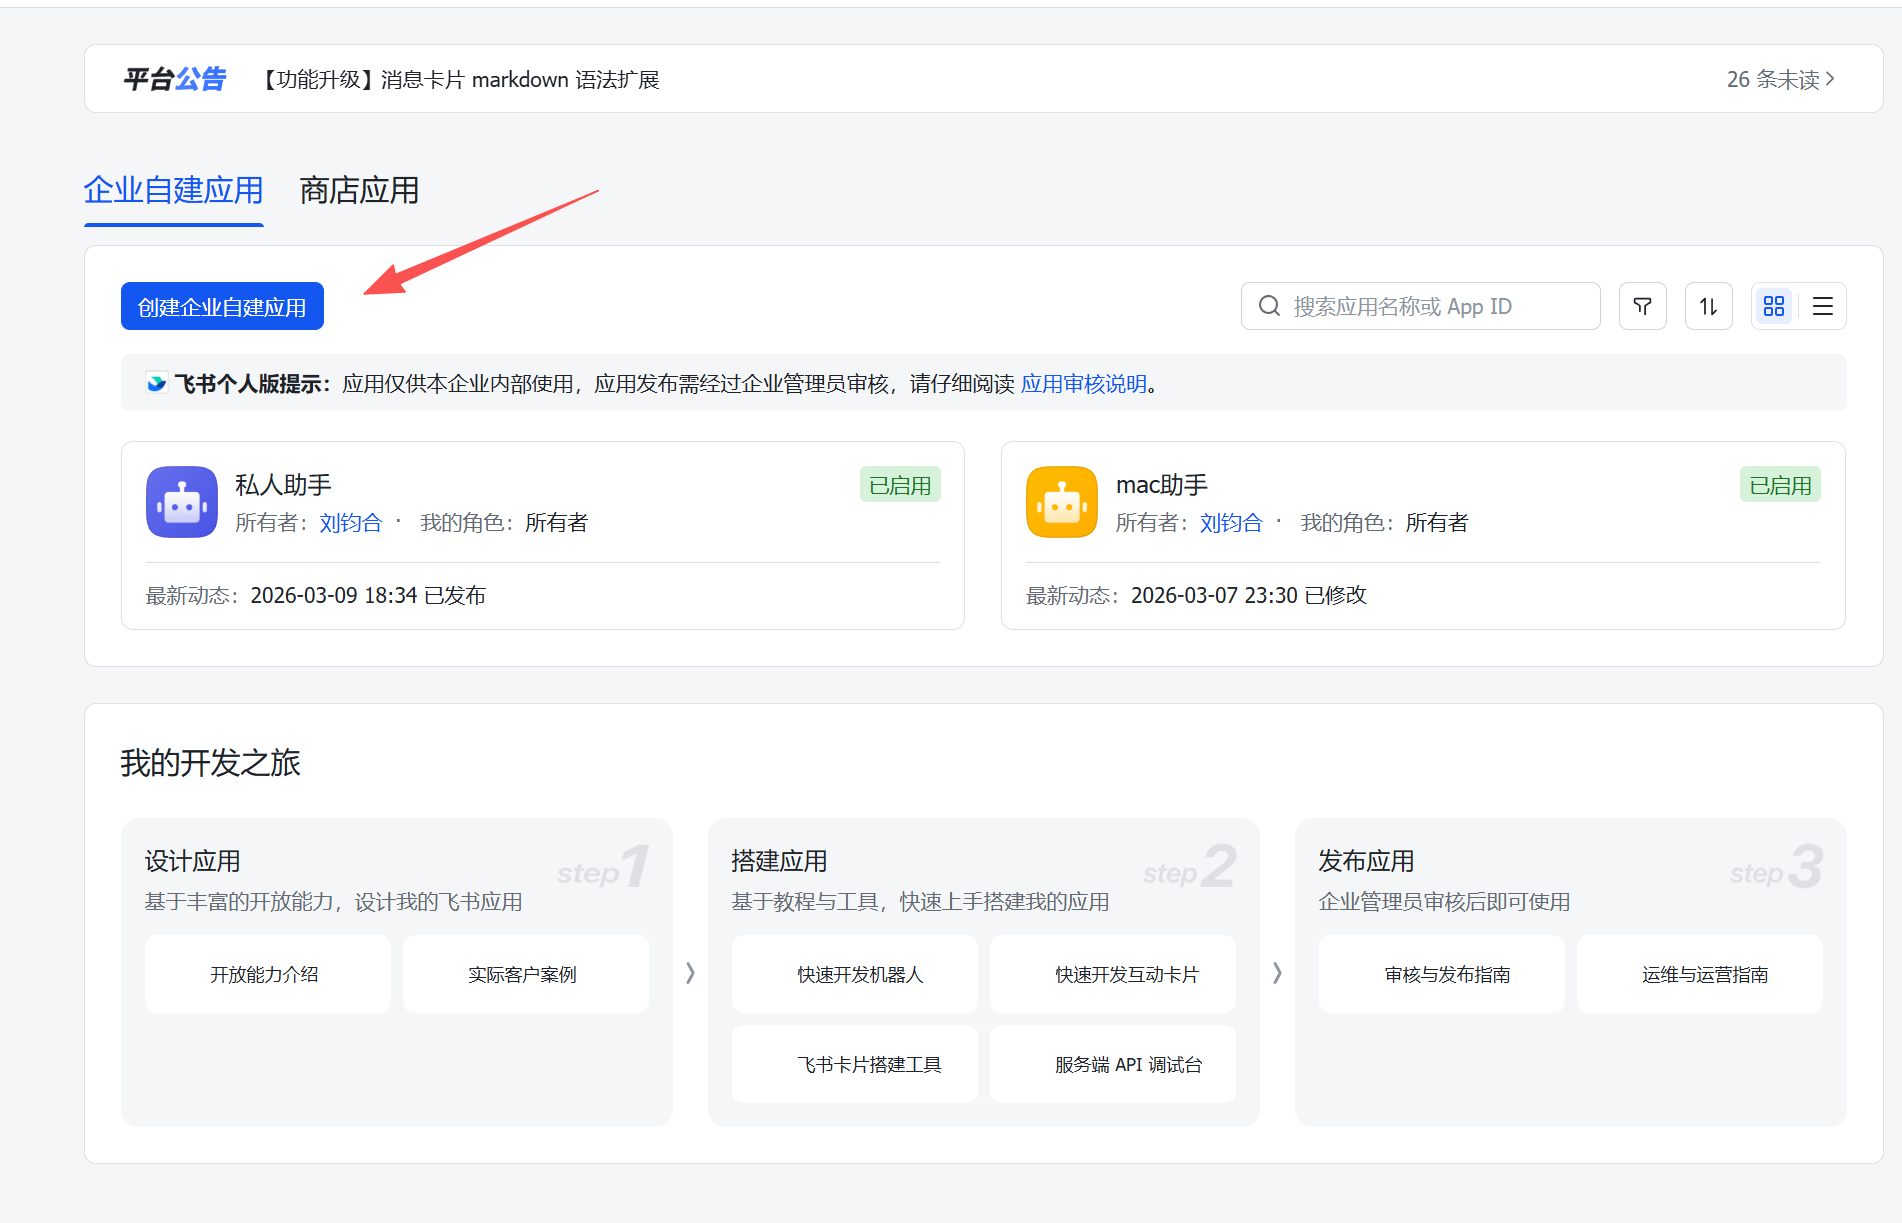Expand the 26 条未读 announcements chevron
Viewport: 1902px width, 1223px height.
(1830, 79)
